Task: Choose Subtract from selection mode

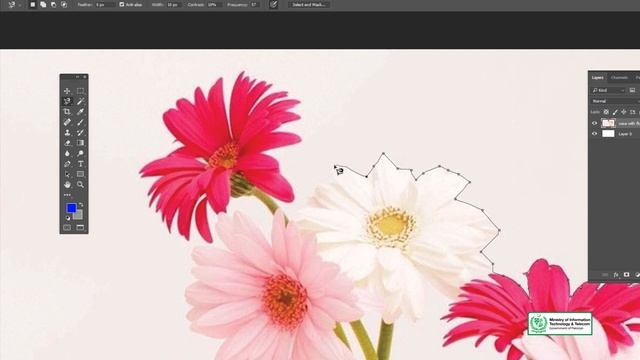Action: point(53,4)
